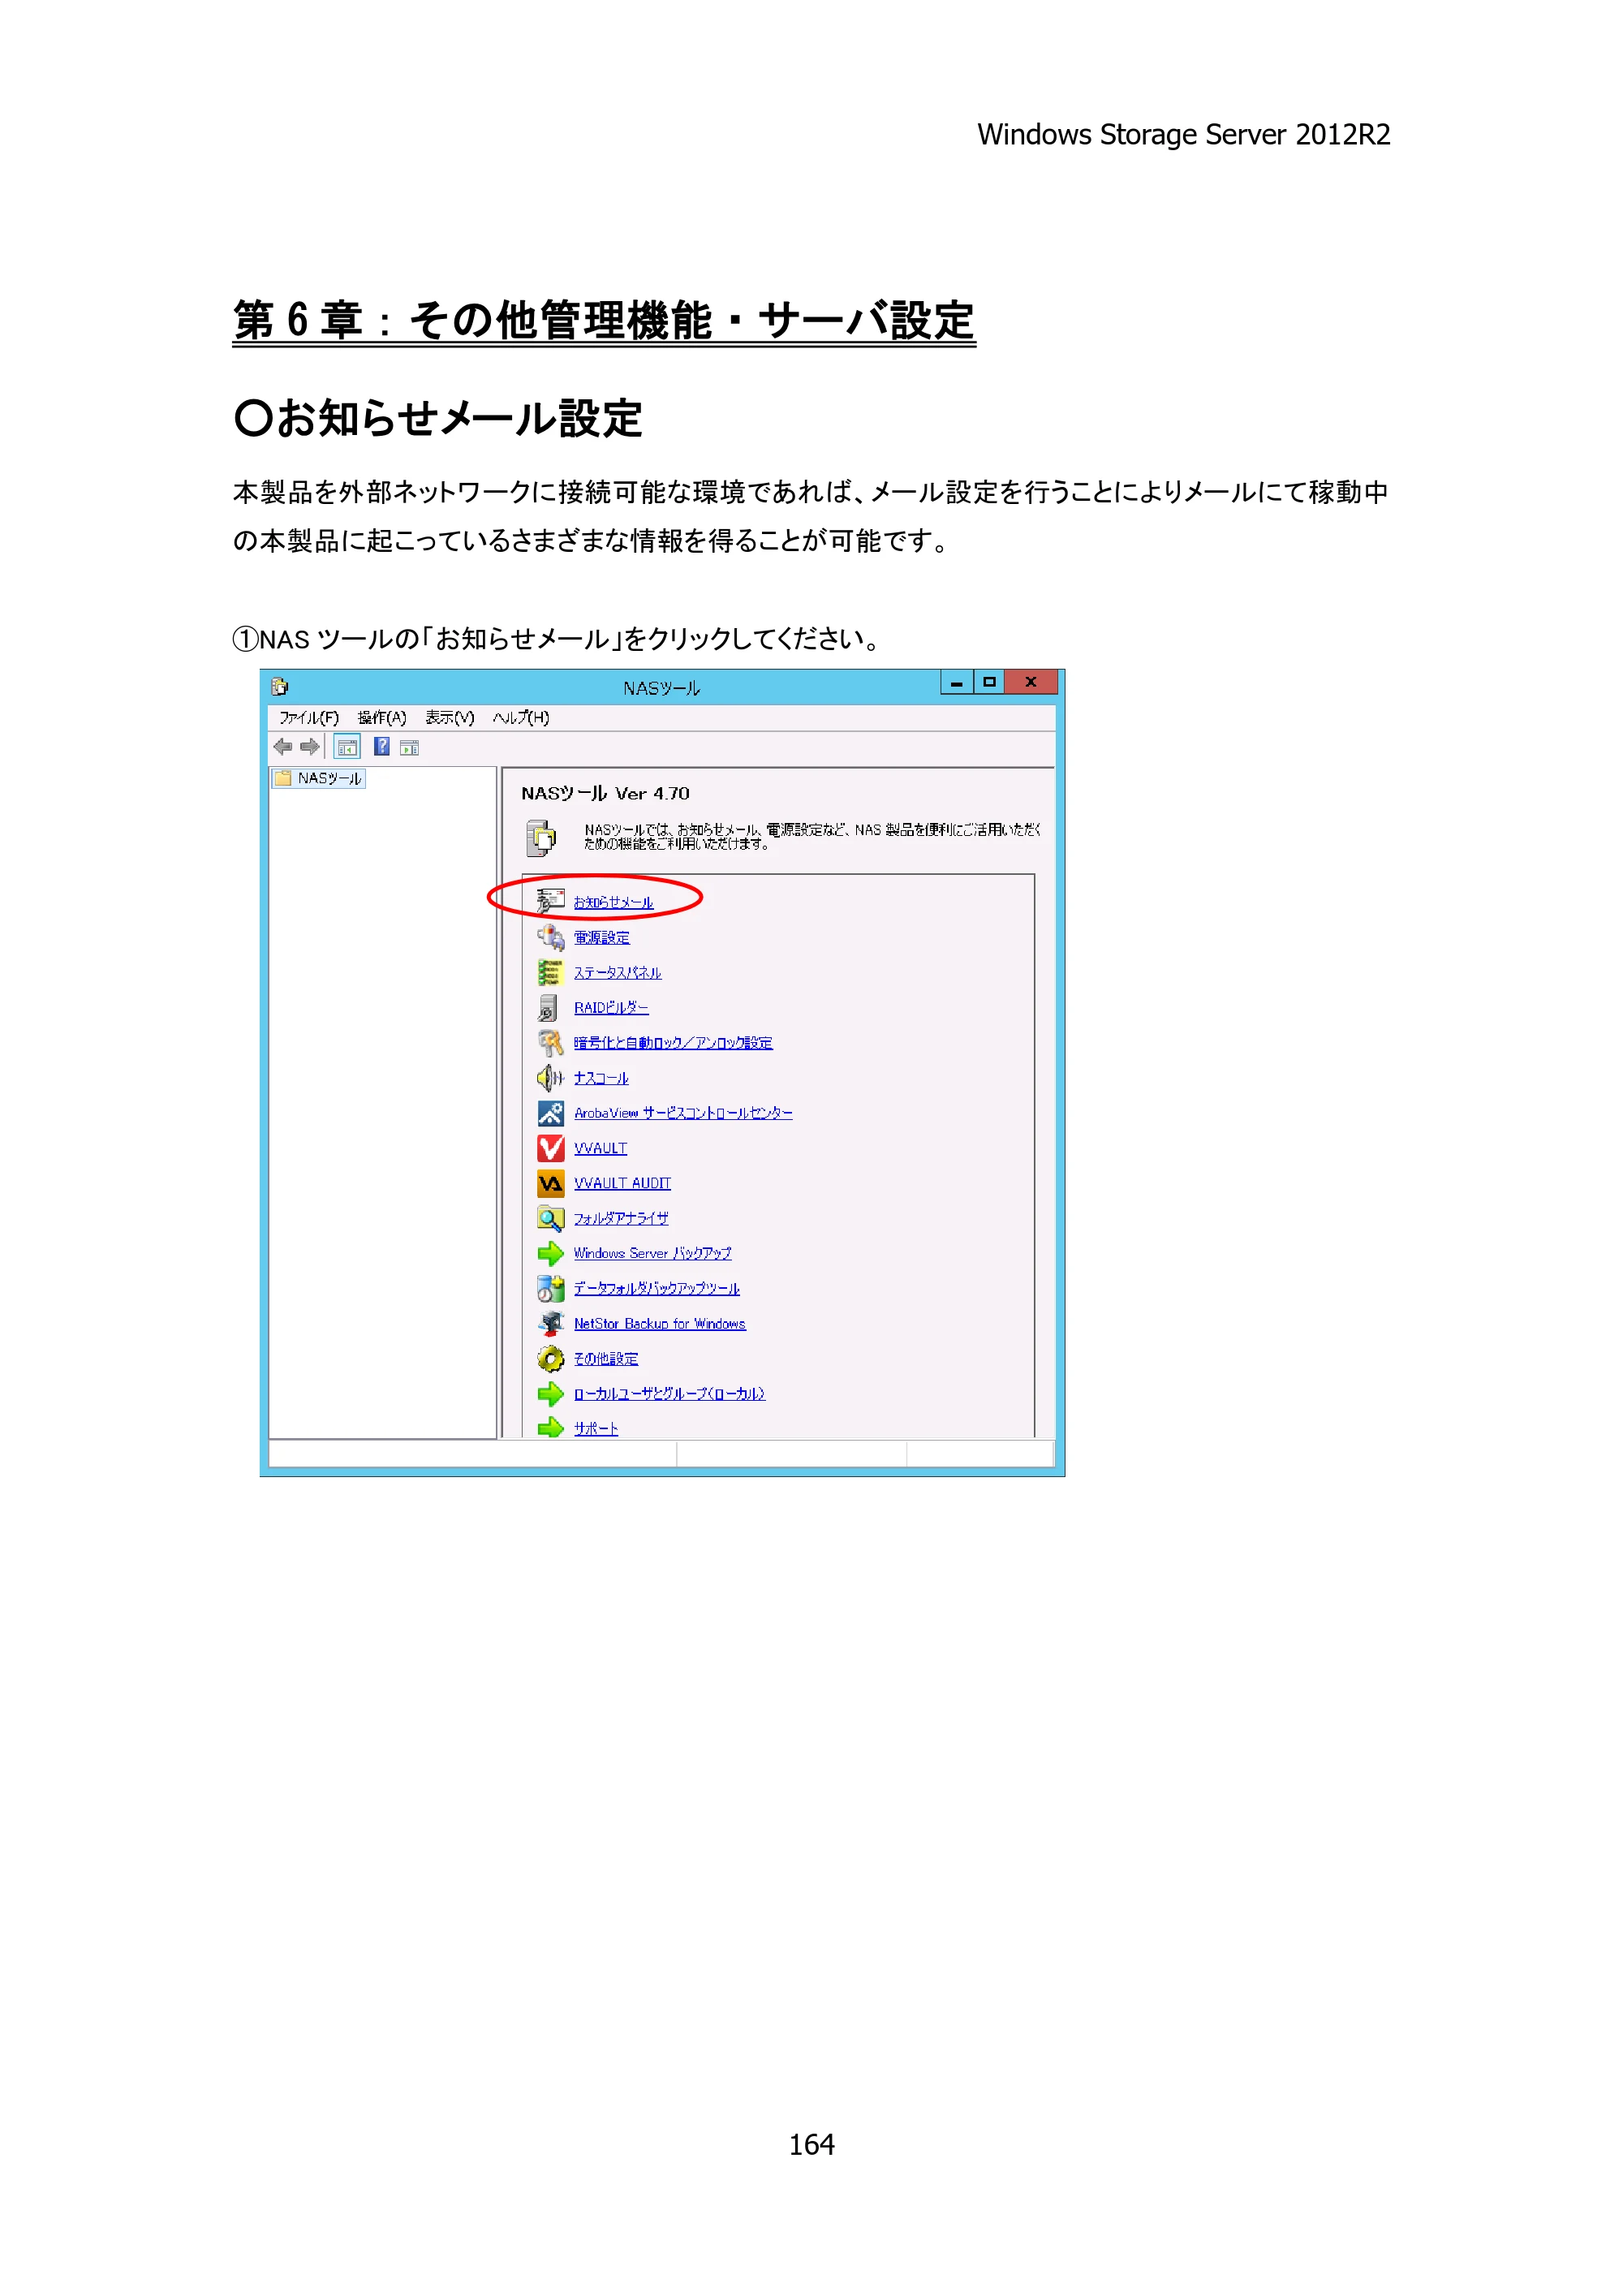Click the ArobaView service control icon

[x=550, y=1113]
